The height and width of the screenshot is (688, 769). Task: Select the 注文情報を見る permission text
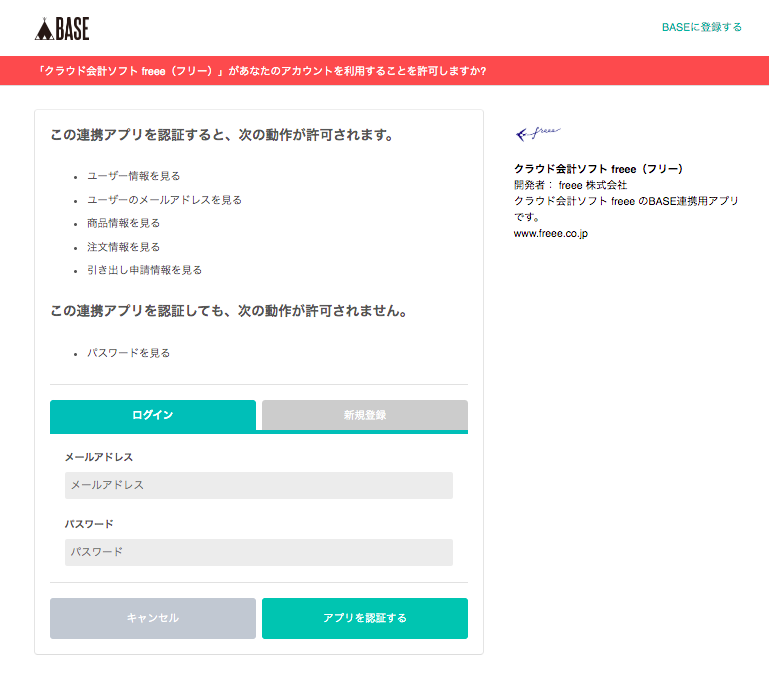pos(123,247)
